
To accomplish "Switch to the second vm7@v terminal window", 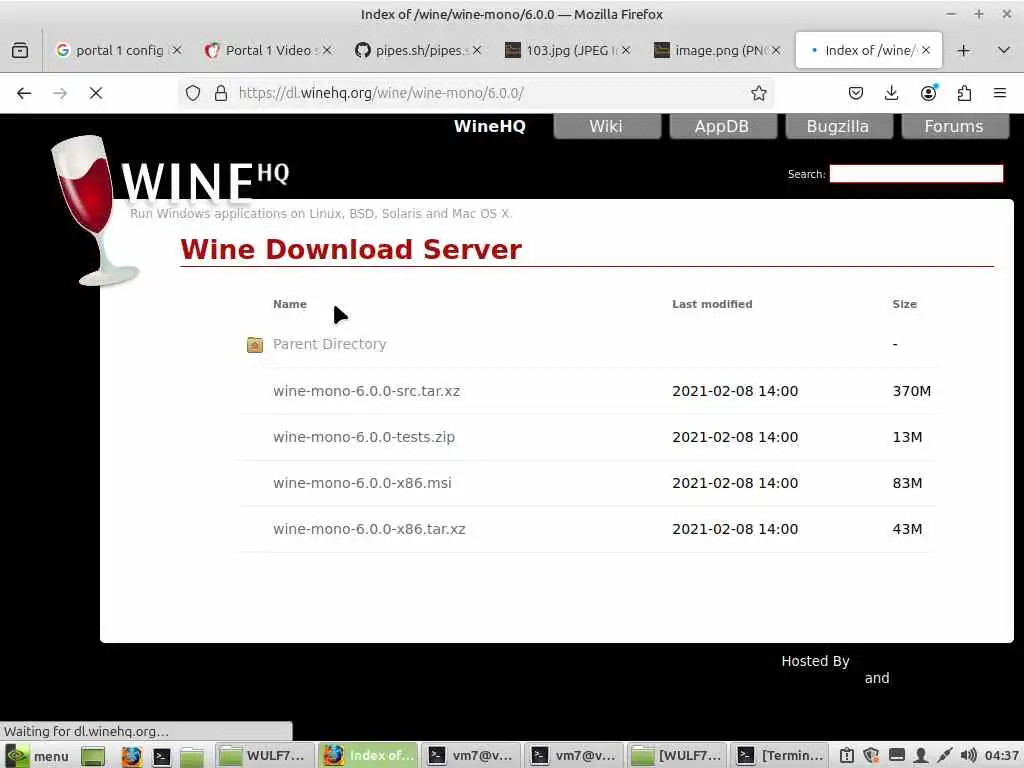I will [x=575, y=756].
